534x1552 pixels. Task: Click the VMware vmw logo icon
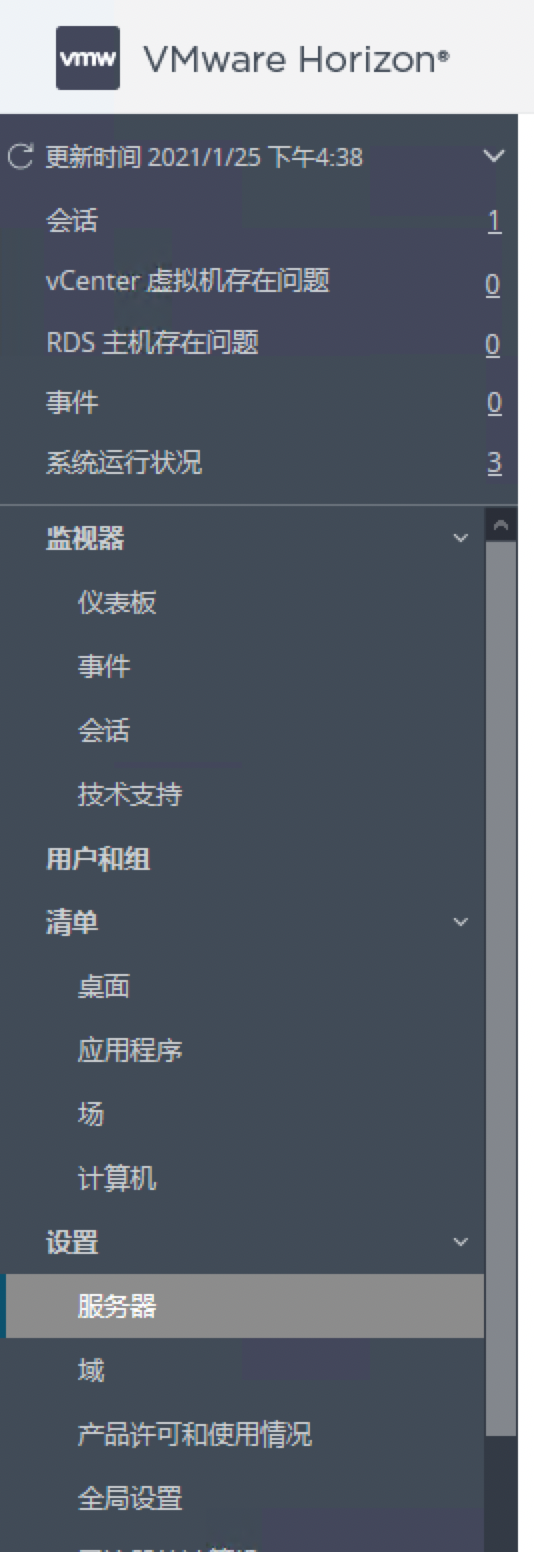click(88, 58)
